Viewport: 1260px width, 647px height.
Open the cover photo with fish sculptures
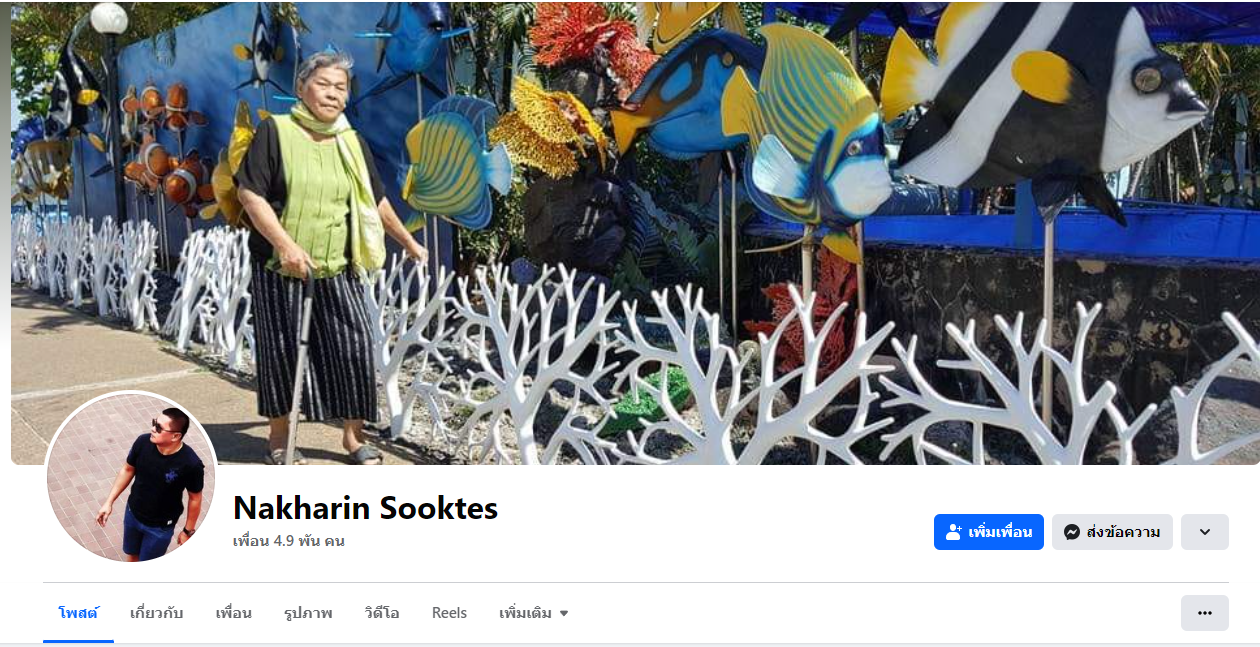pos(635,233)
